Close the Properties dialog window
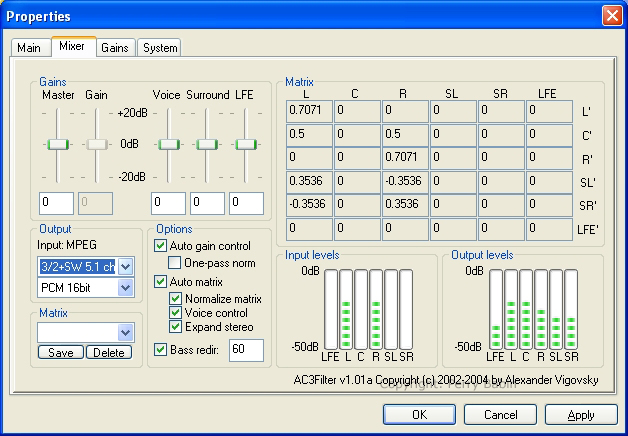 pyautogui.click(x=612, y=15)
